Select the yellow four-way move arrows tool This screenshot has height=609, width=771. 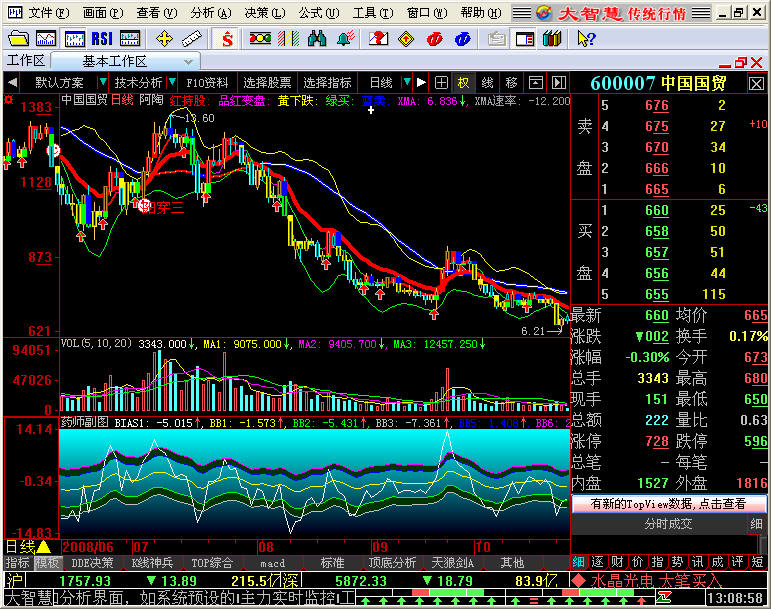click(164, 38)
